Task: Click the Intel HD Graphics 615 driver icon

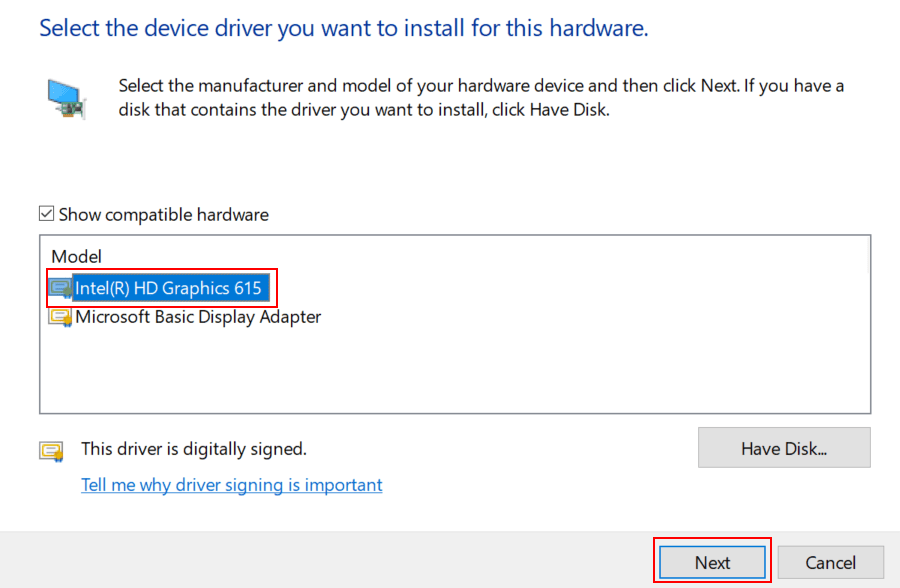Action: [x=61, y=289]
